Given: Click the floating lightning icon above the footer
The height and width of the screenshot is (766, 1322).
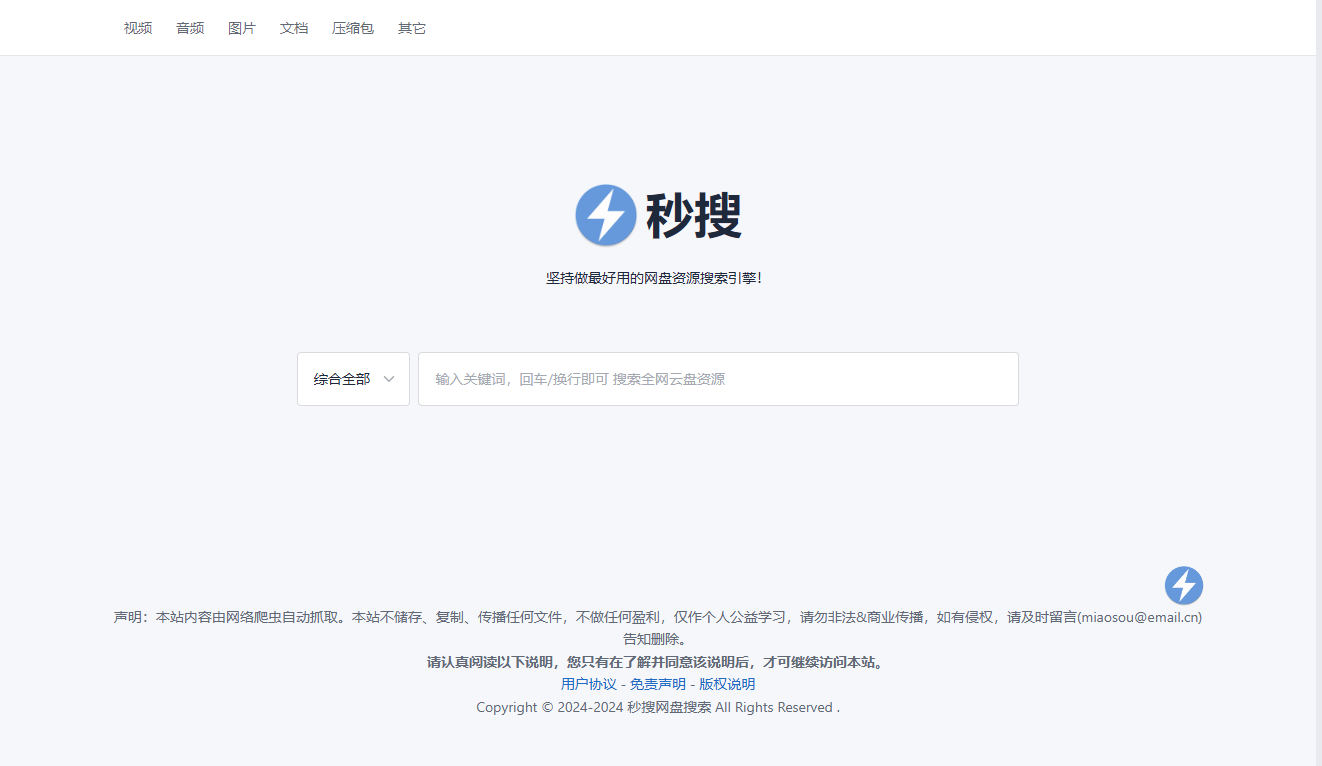Looking at the screenshot, I should pyautogui.click(x=1184, y=585).
